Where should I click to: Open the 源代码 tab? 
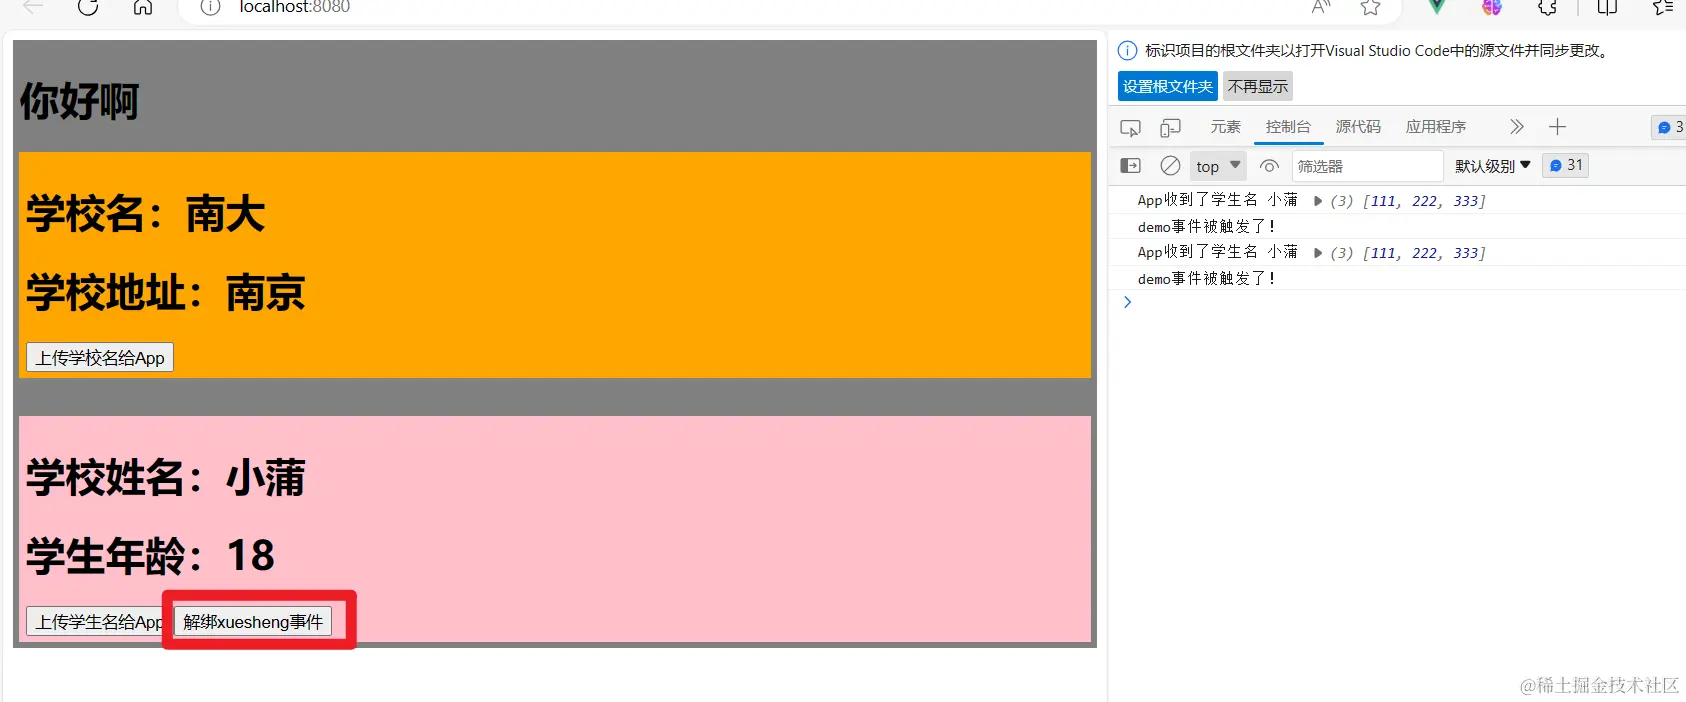point(1358,127)
